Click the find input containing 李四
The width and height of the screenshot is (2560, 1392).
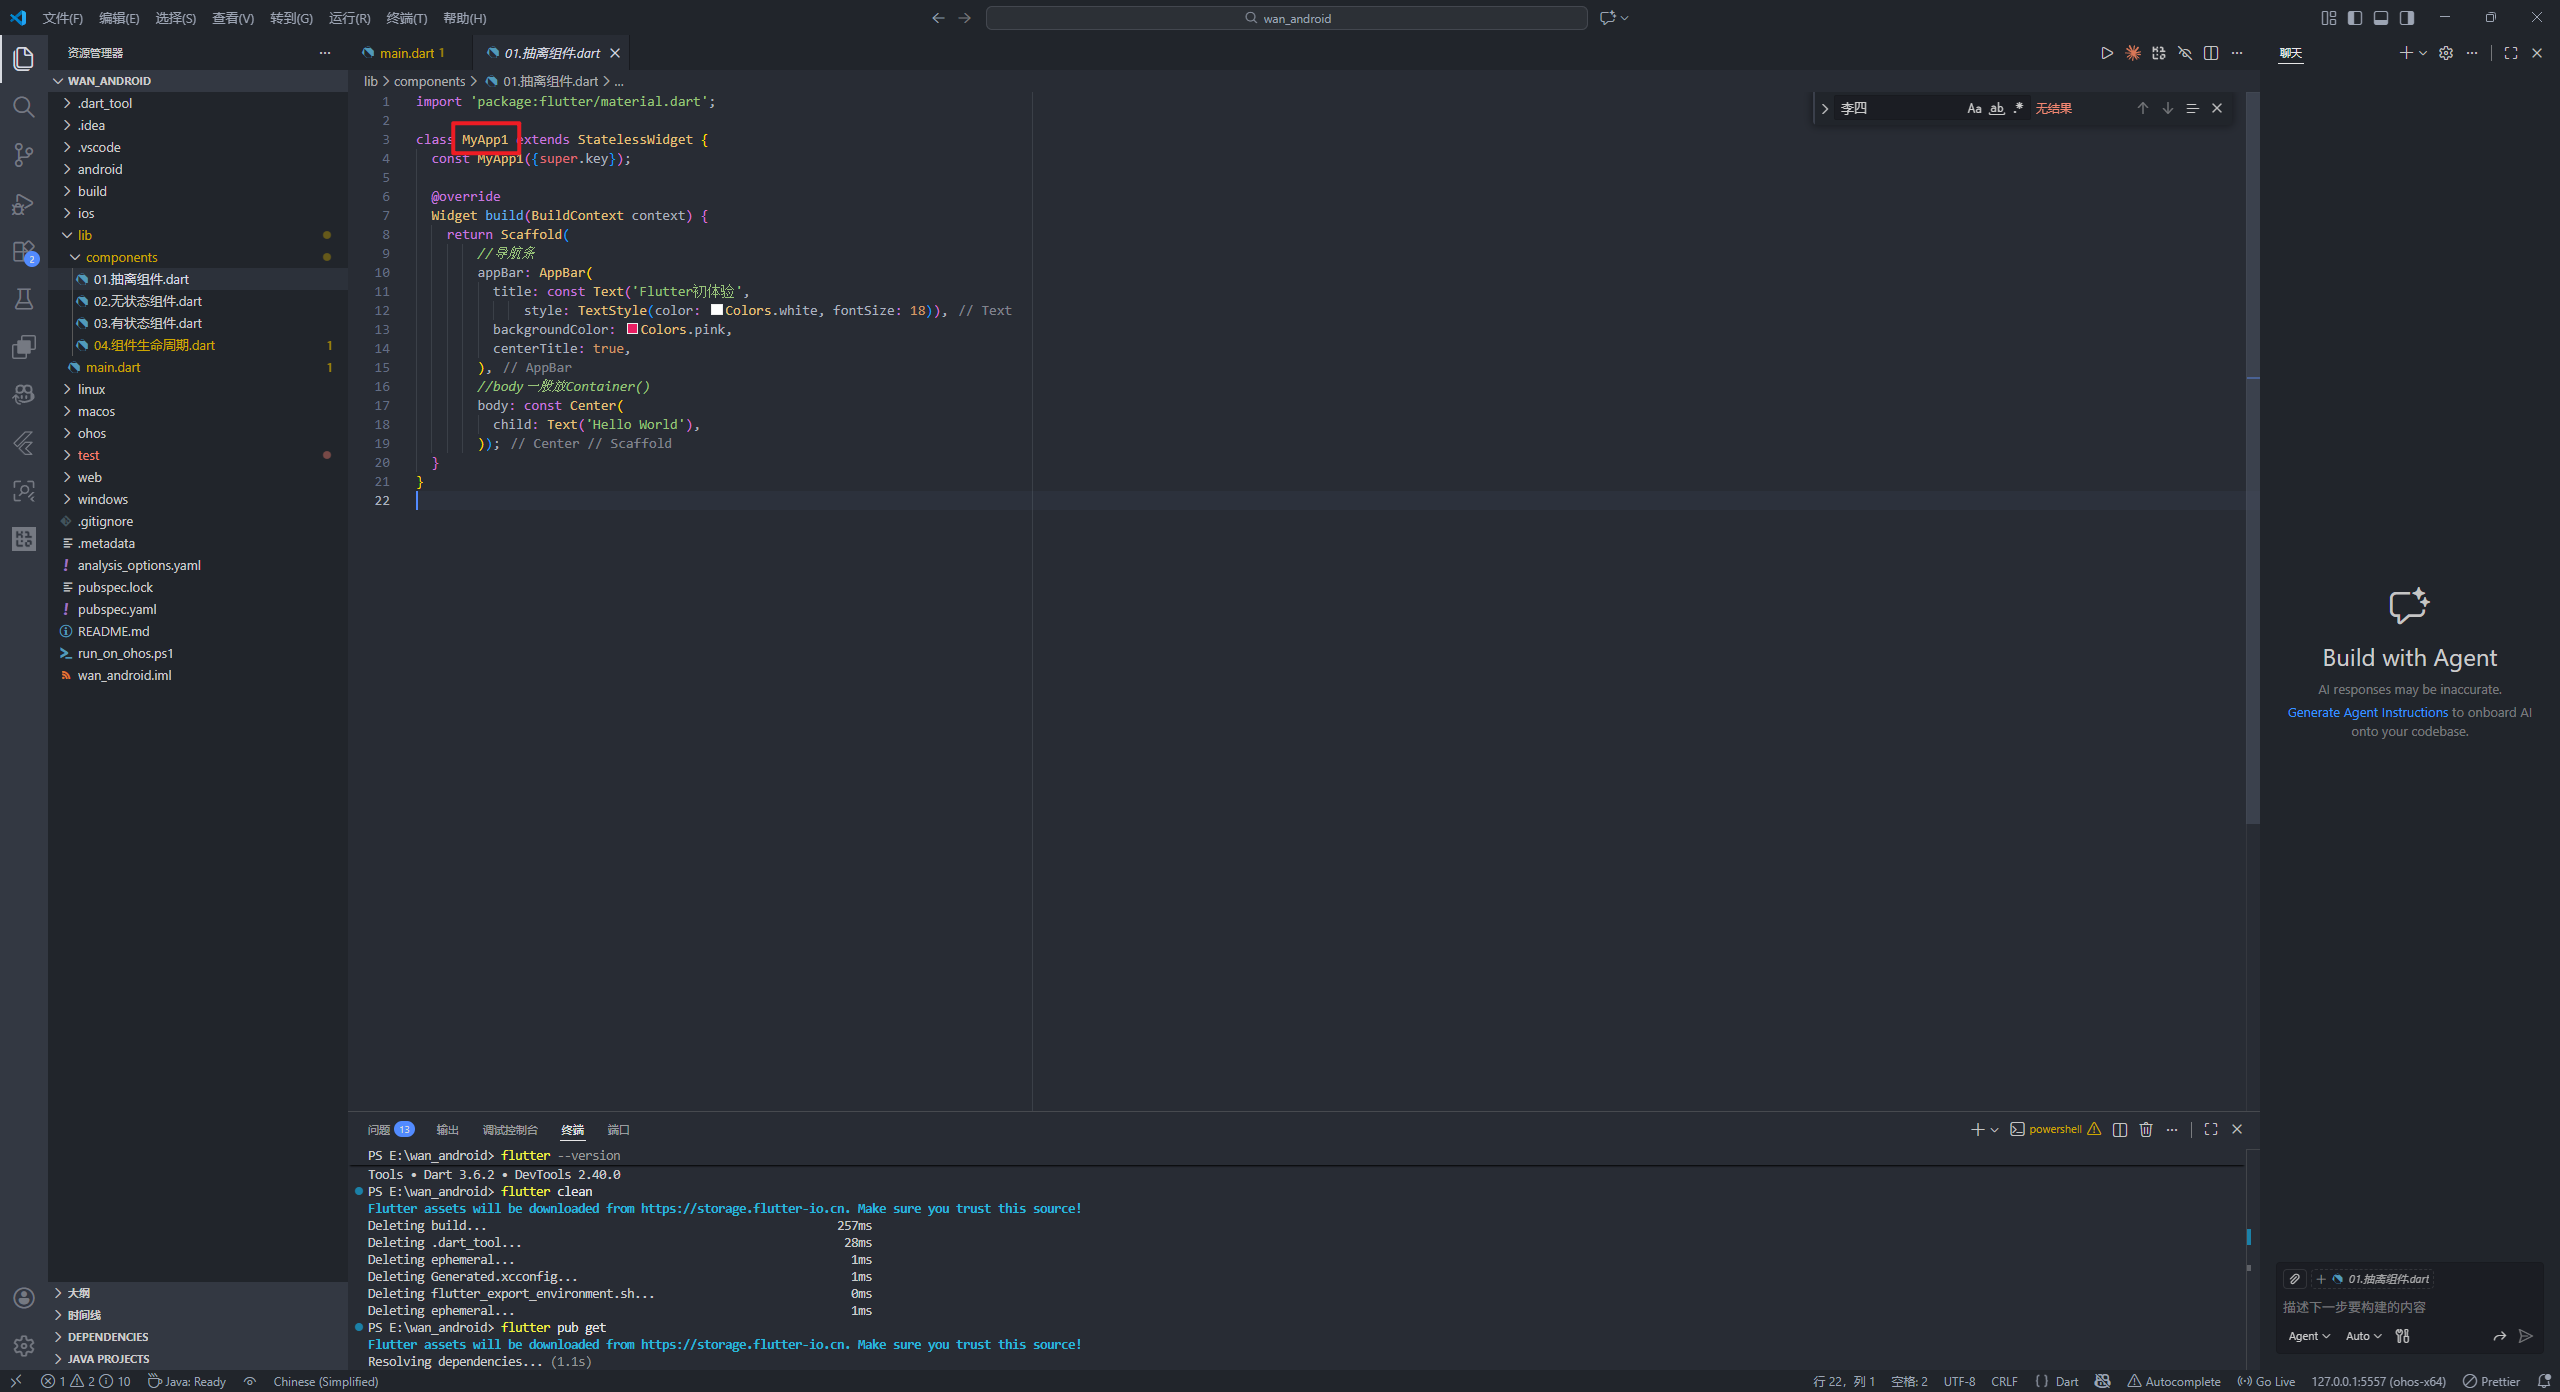(1895, 108)
